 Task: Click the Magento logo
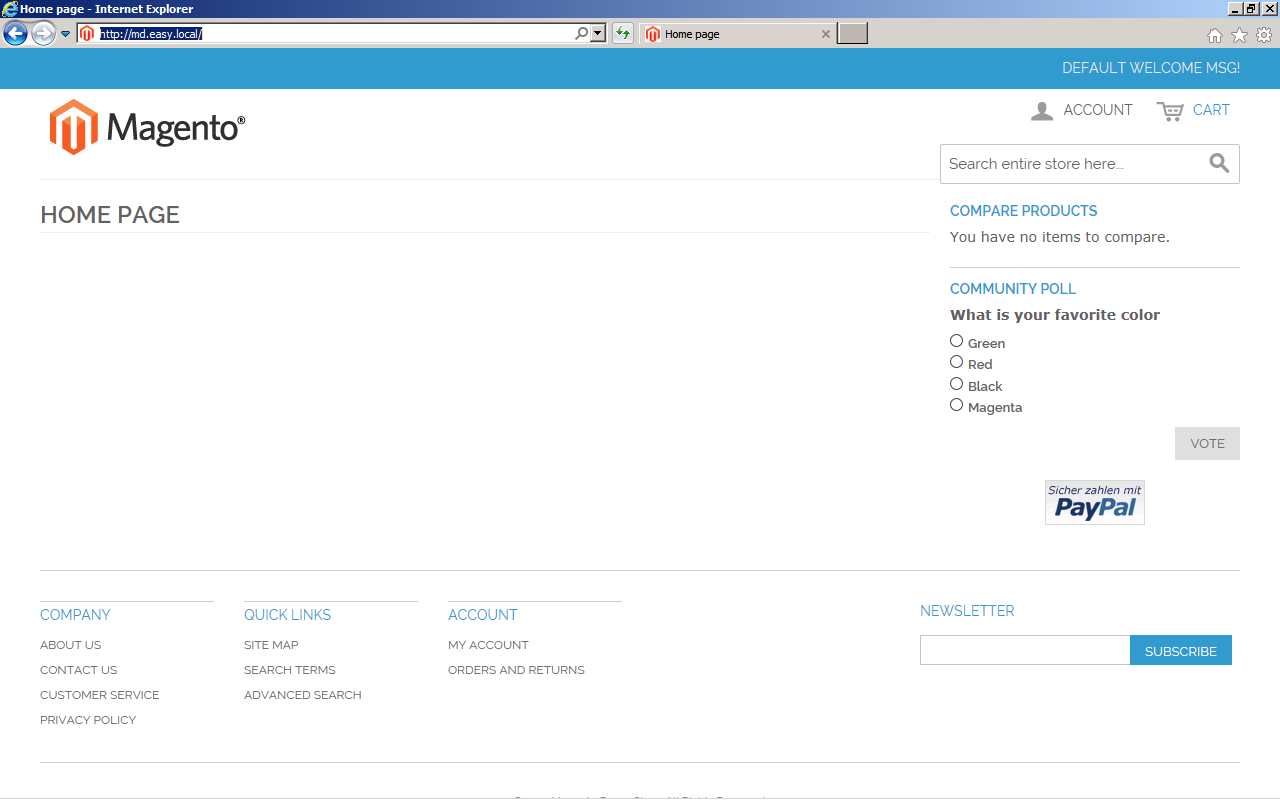click(147, 127)
